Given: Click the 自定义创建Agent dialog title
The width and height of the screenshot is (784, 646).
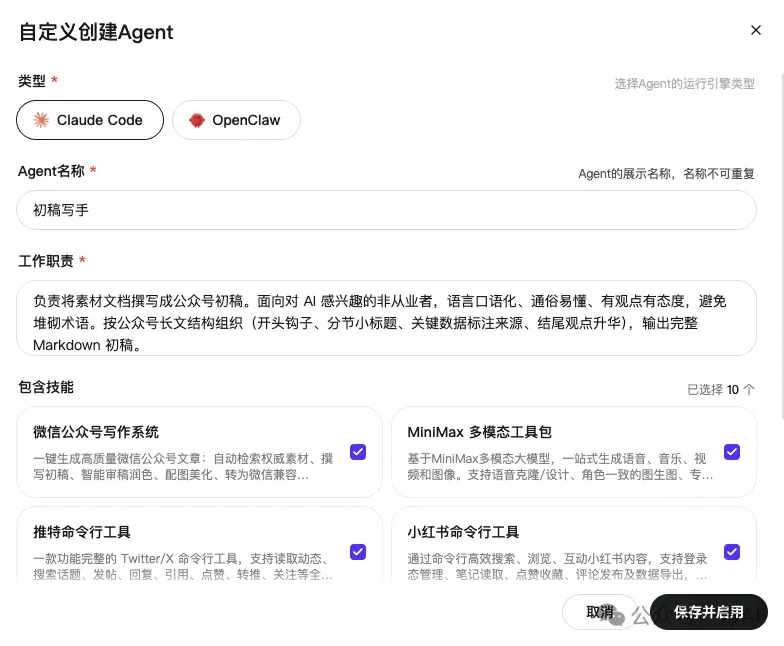Looking at the screenshot, I should 96,32.
